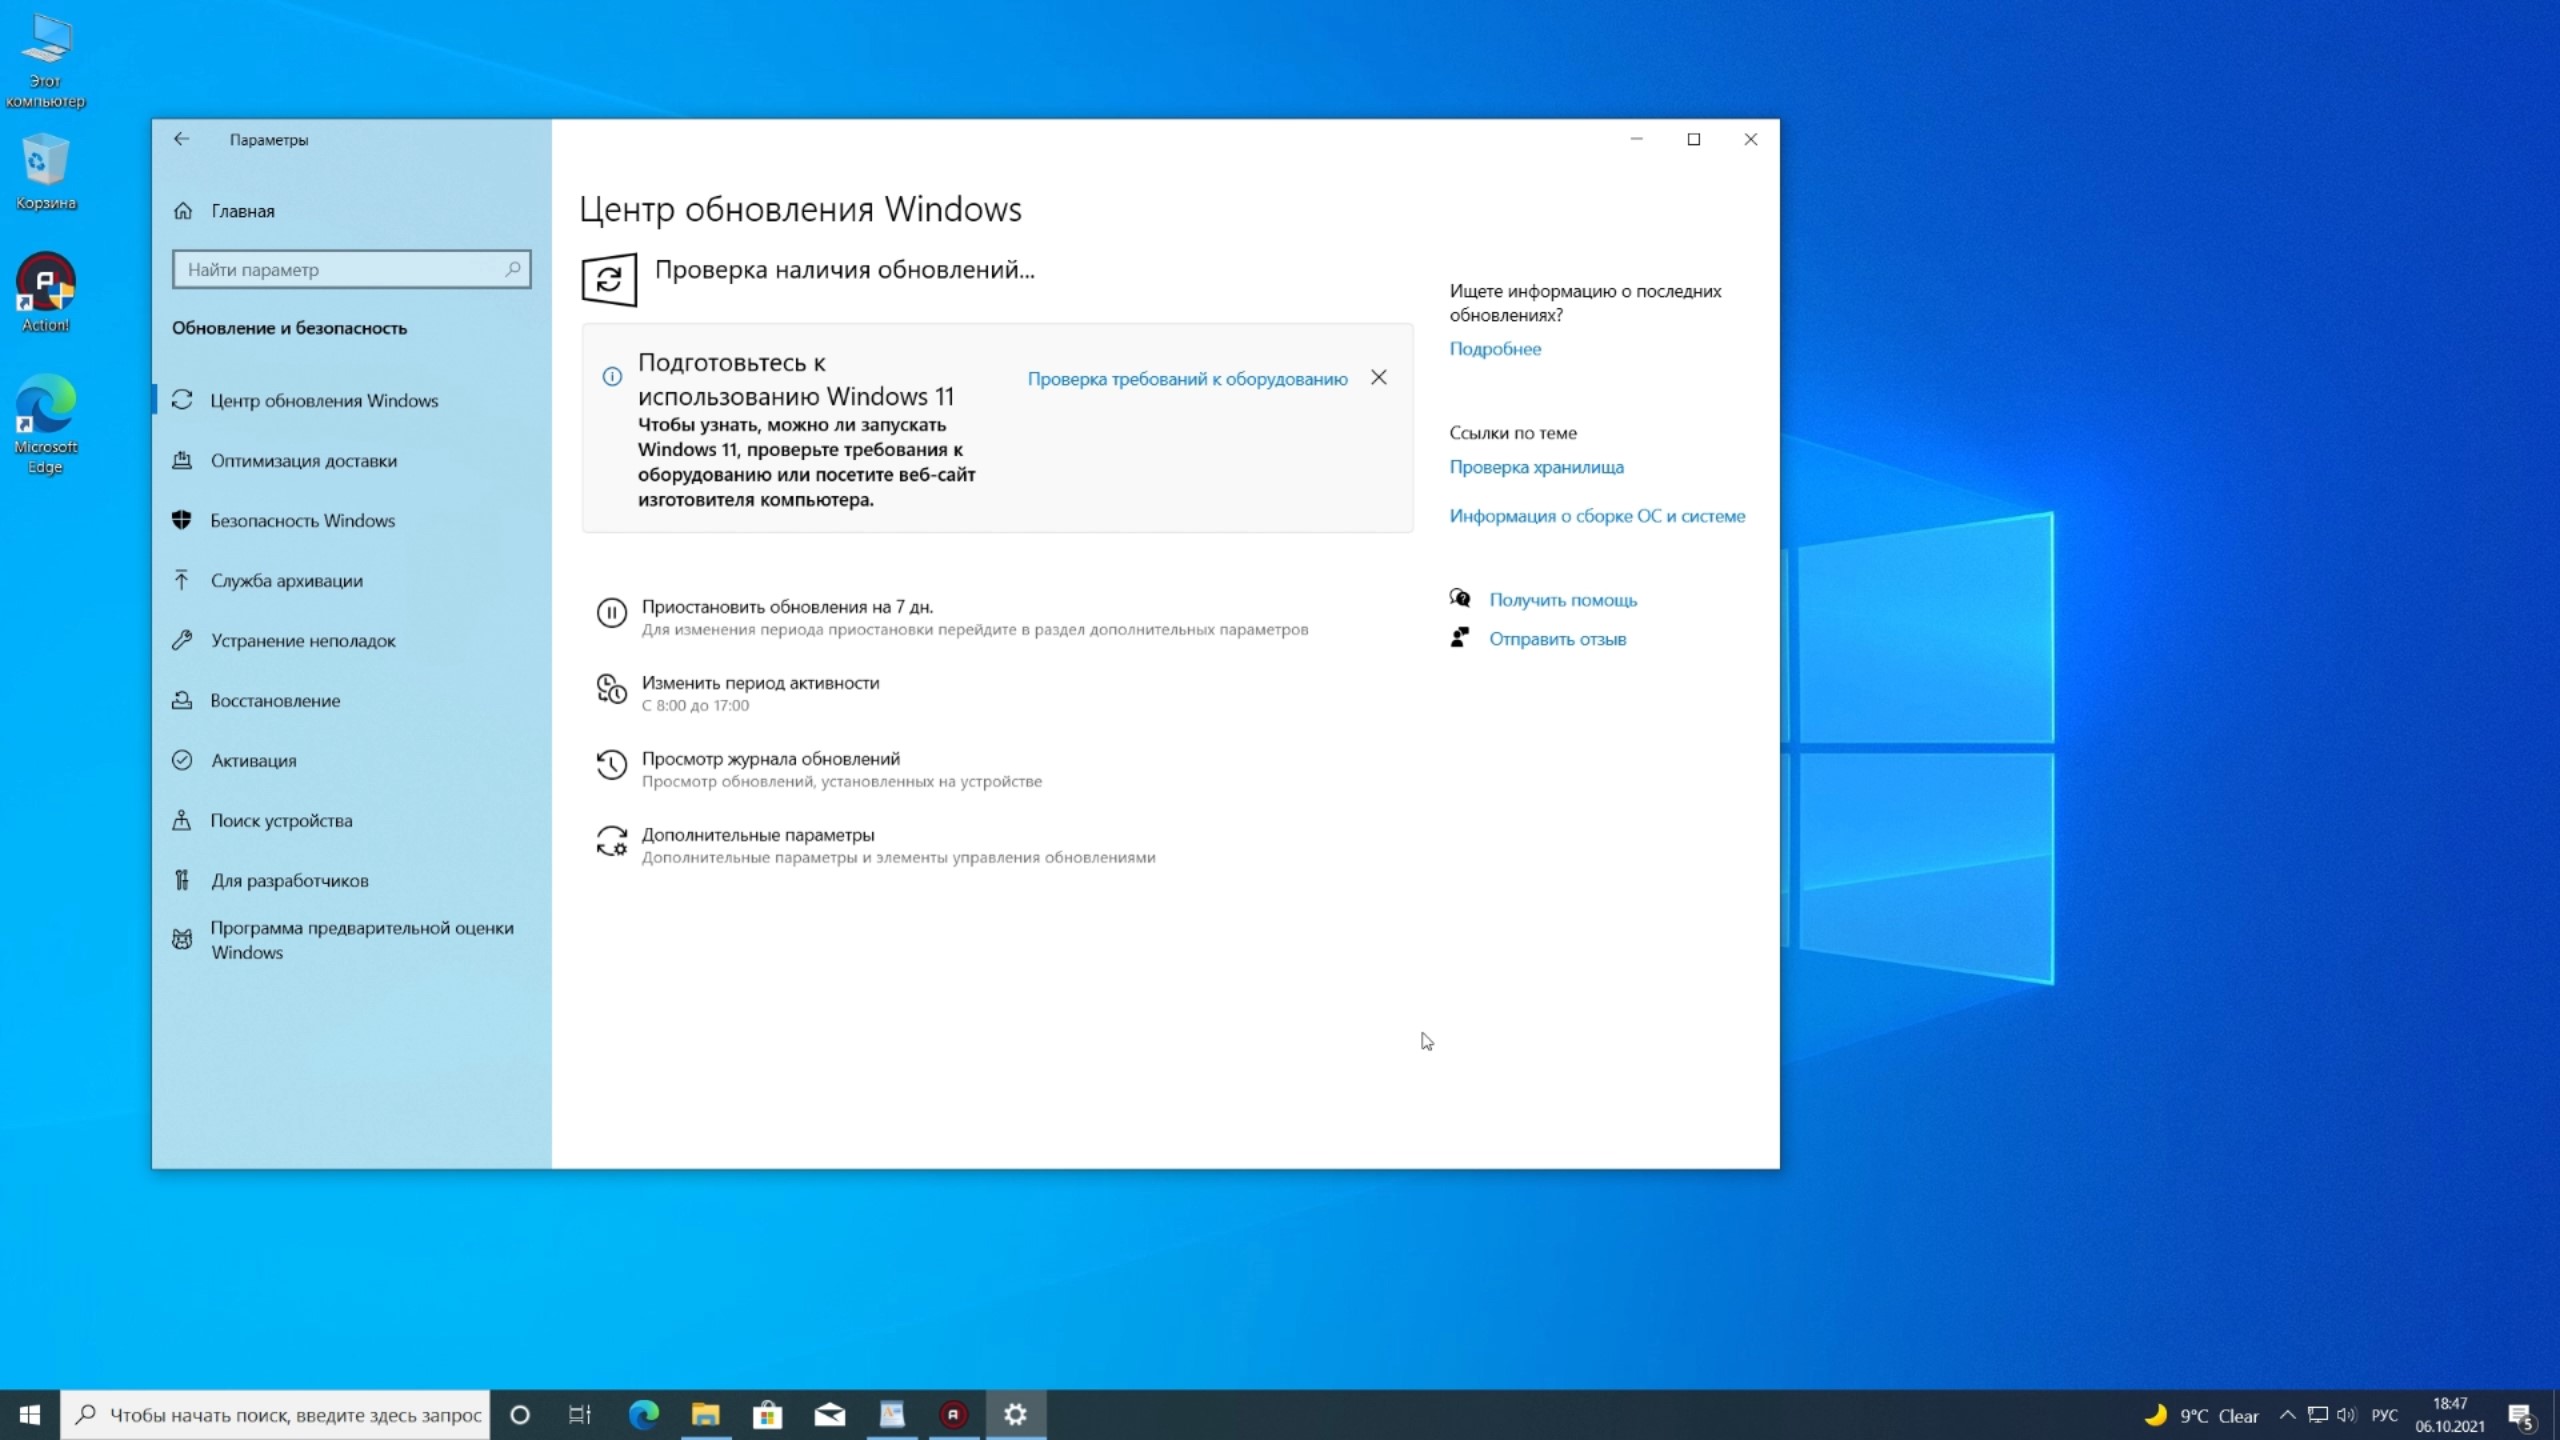Click the magnifier icon in settings search box
The height and width of the screenshot is (1440, 2560).
[x=512, y=269]
